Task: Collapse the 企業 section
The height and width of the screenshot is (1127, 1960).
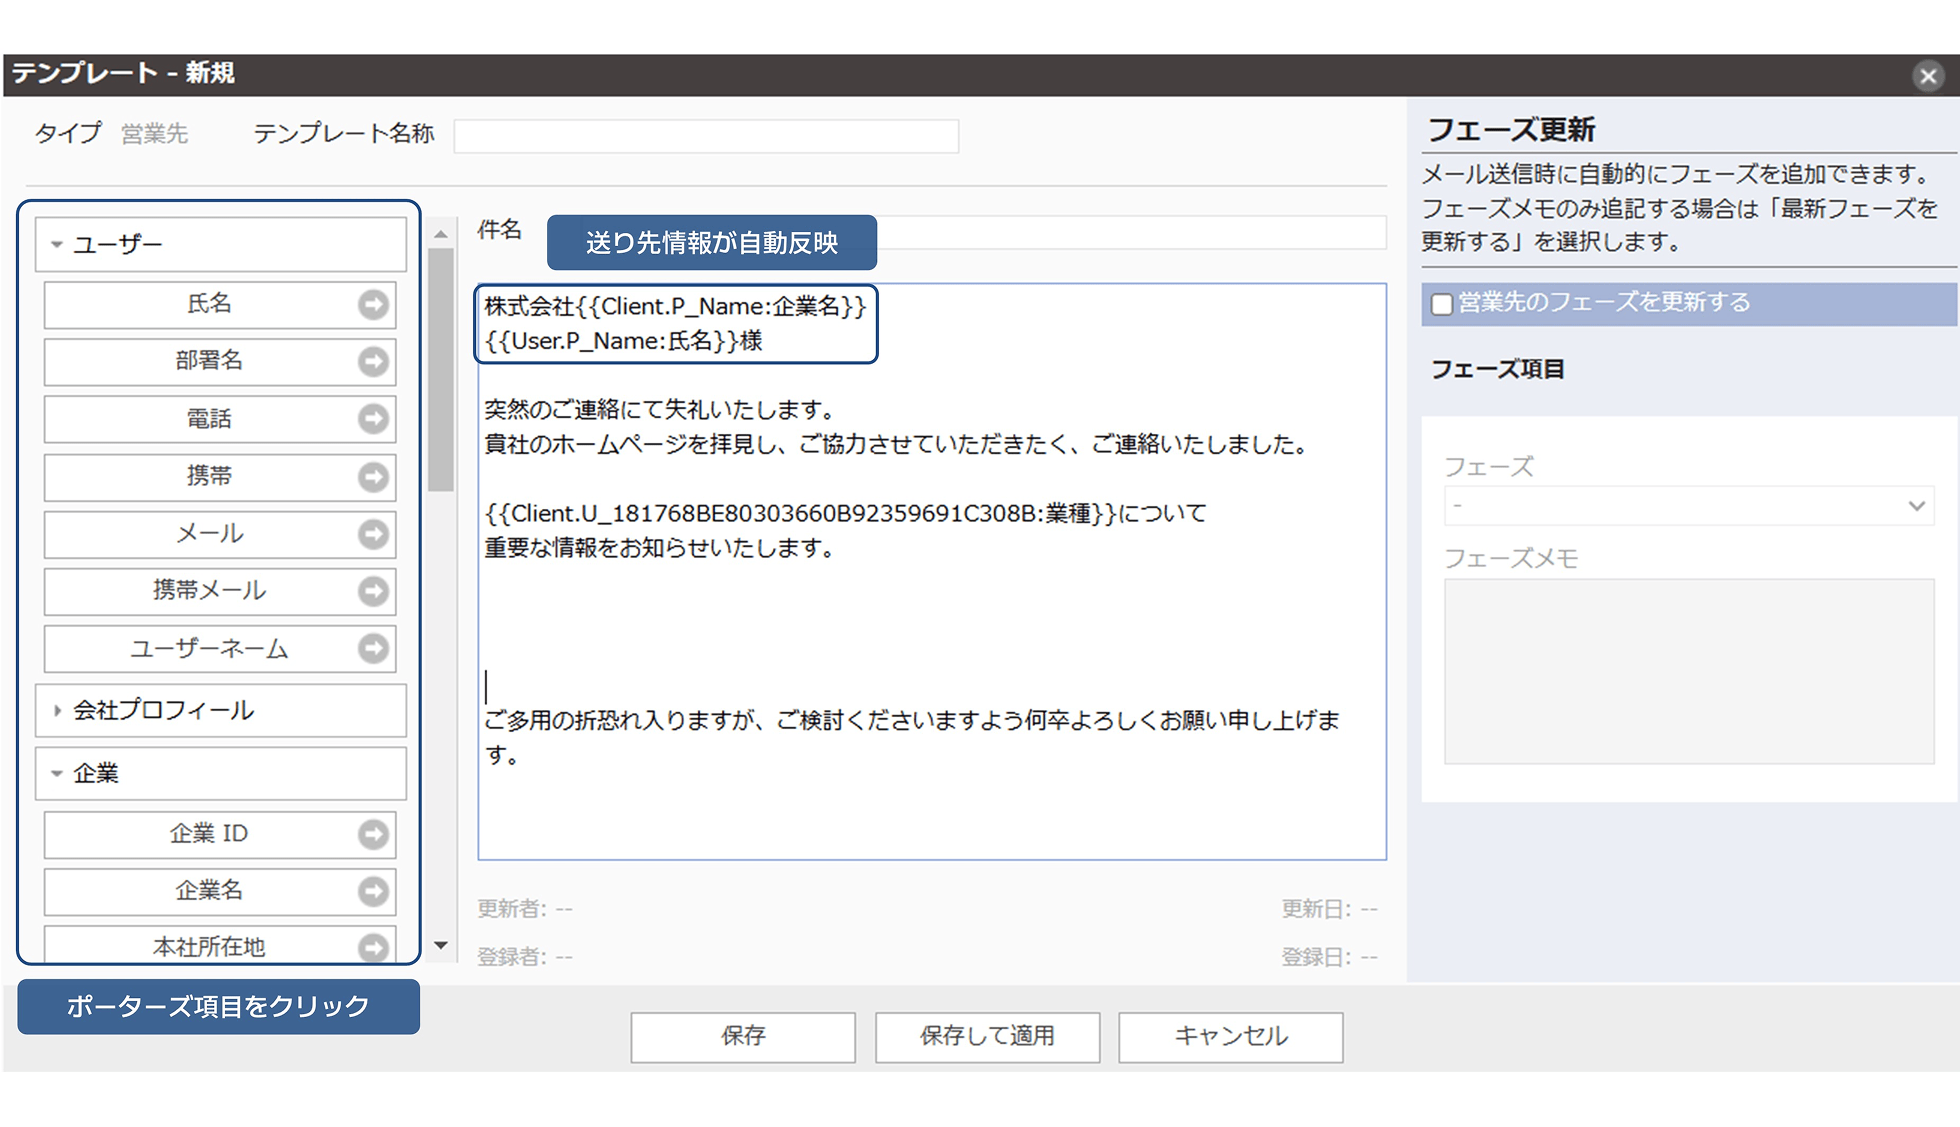Action: [x=57, y=773]
